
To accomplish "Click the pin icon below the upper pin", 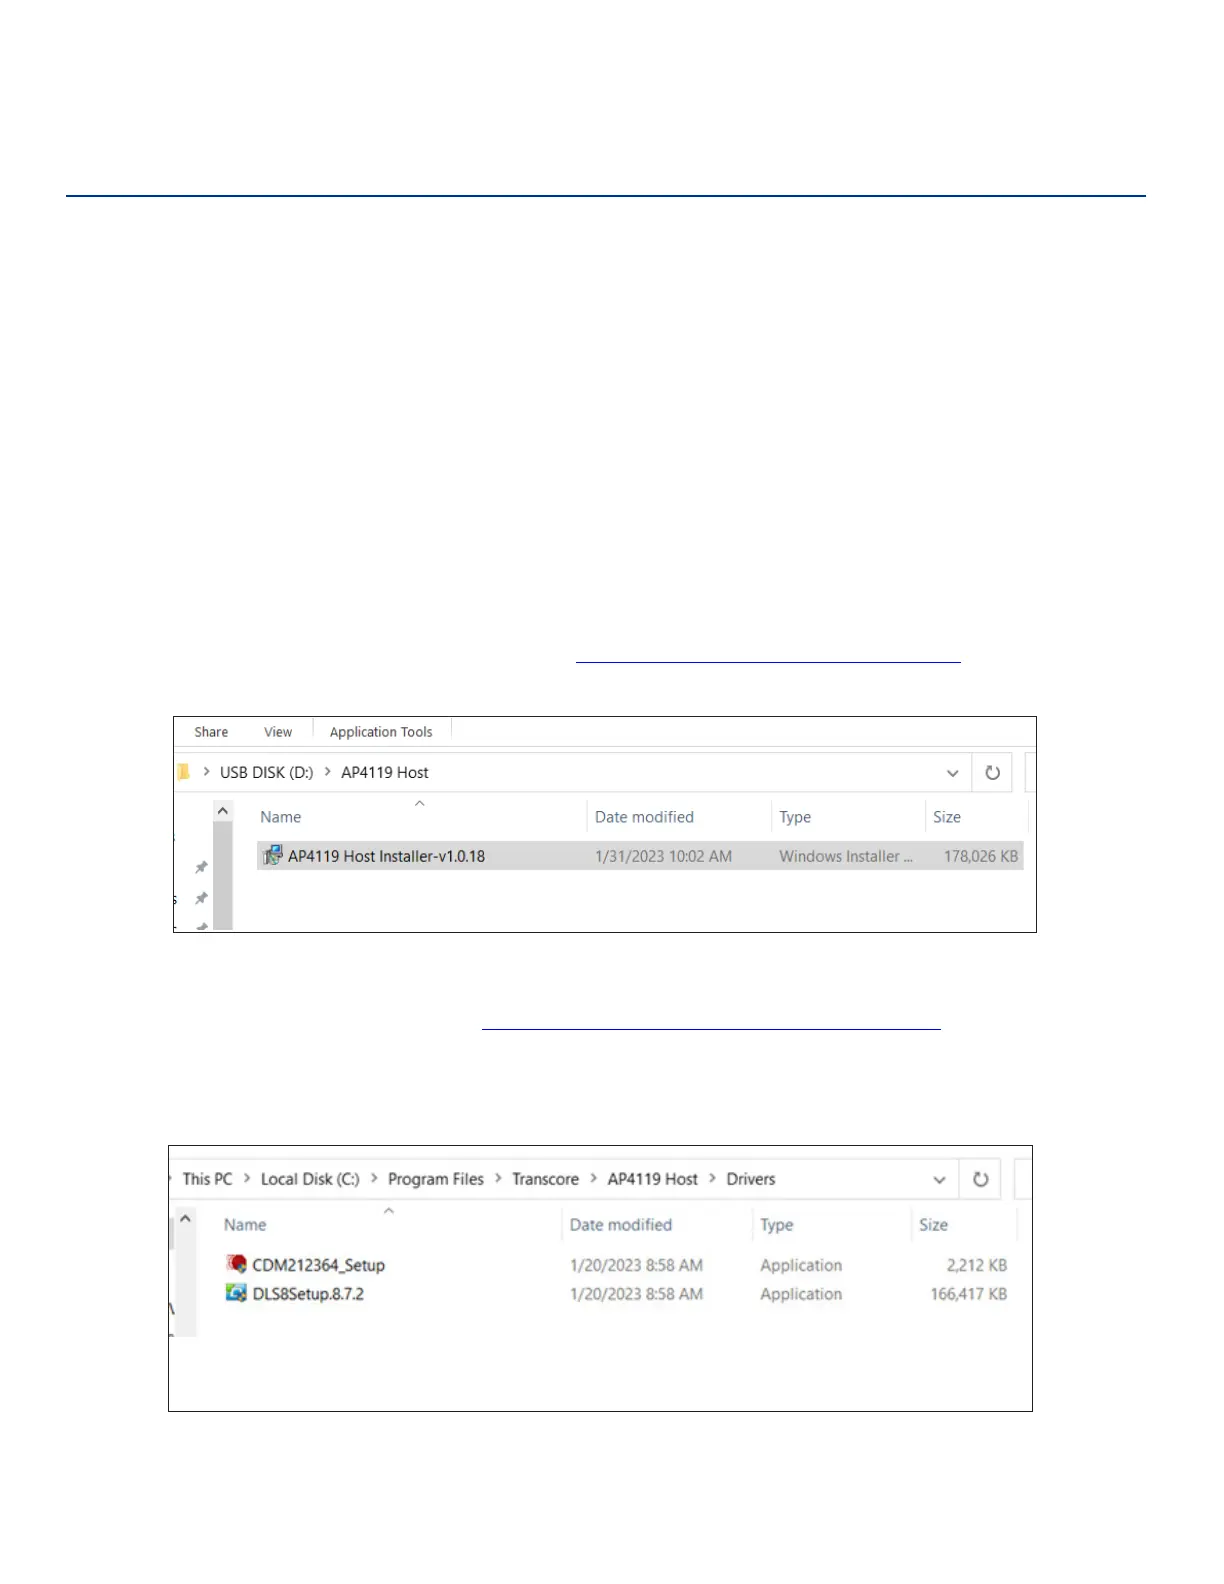I will click(x=201, y=898).
